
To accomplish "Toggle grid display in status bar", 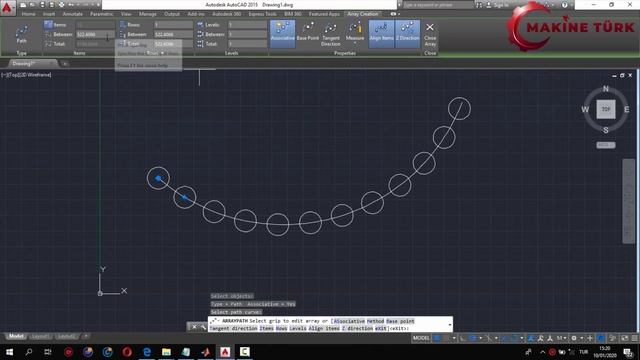I will 437,338.
